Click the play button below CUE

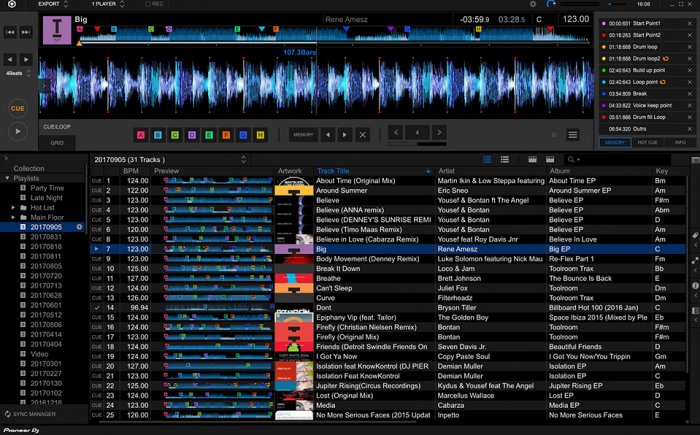pos(17,130)
